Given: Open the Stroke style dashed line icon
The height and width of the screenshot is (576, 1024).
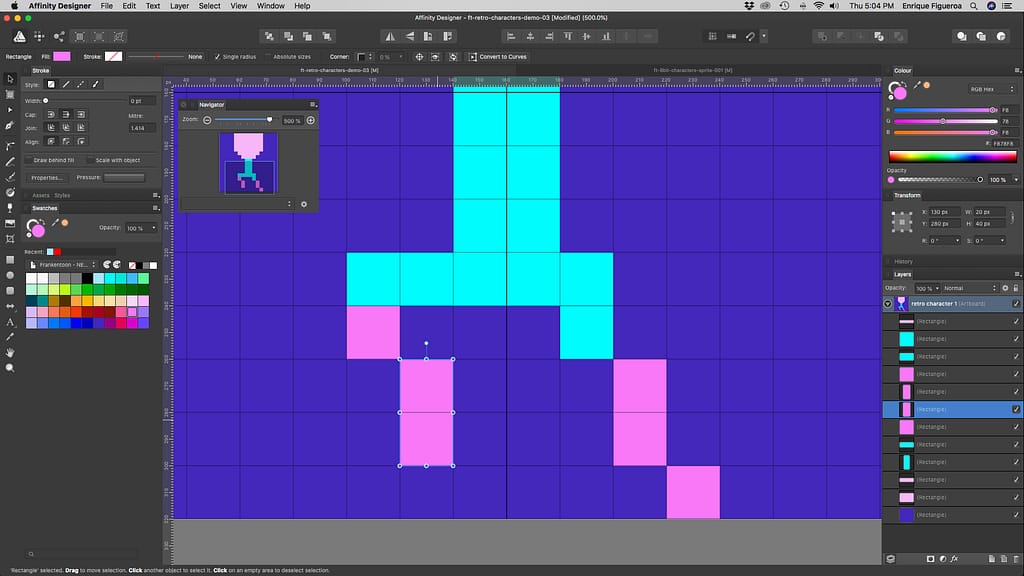Looking at the screenshot, I should point(80,84).
